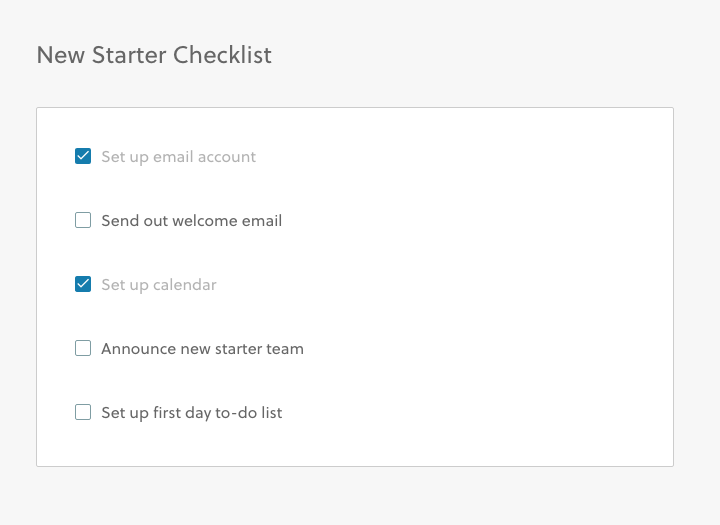Viewport: 720px width, 525px height.
Task: Click the 'Set up first day to-do list' label
Action: (191, 413)
